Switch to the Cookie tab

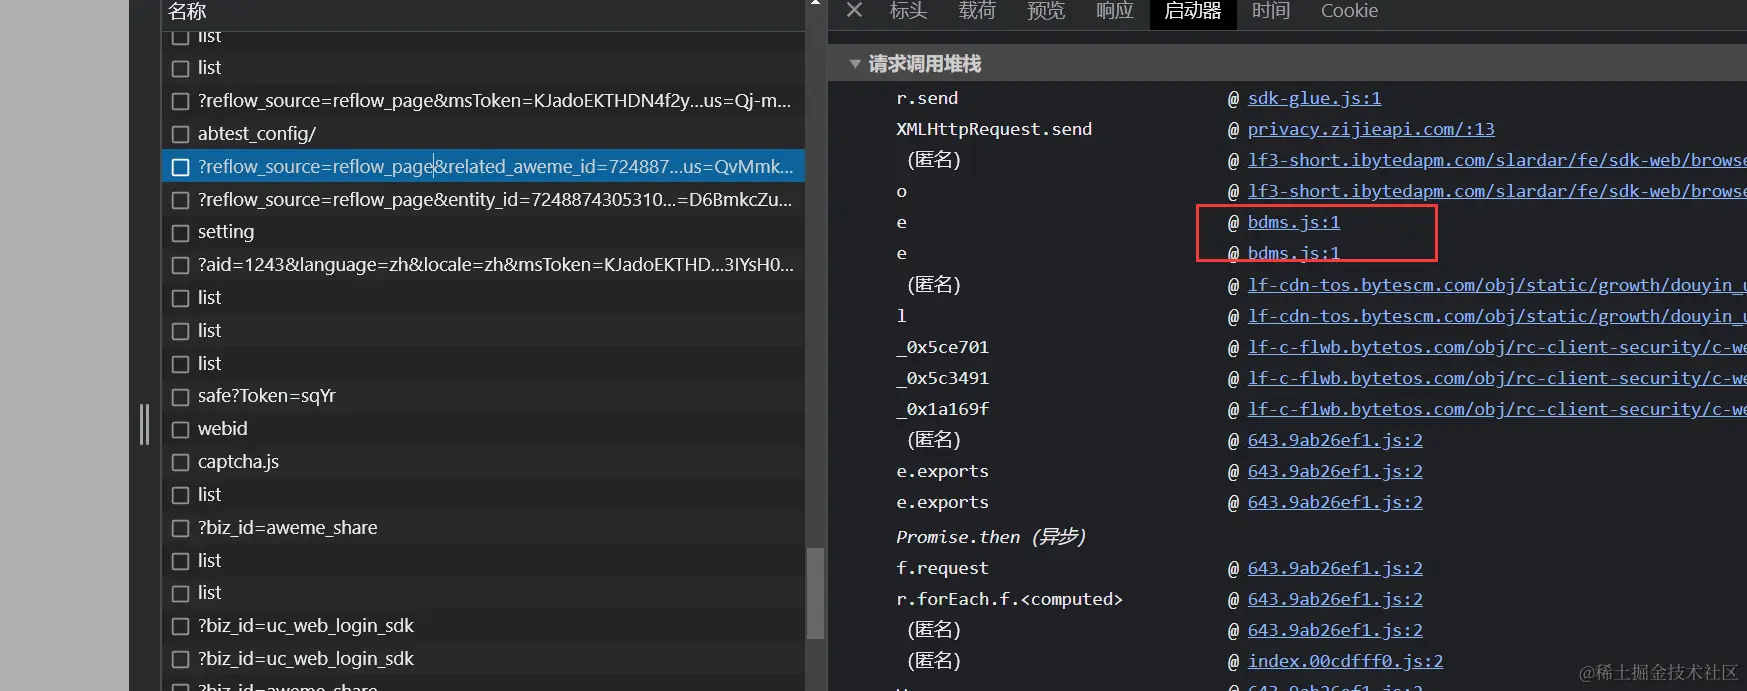1349,10
